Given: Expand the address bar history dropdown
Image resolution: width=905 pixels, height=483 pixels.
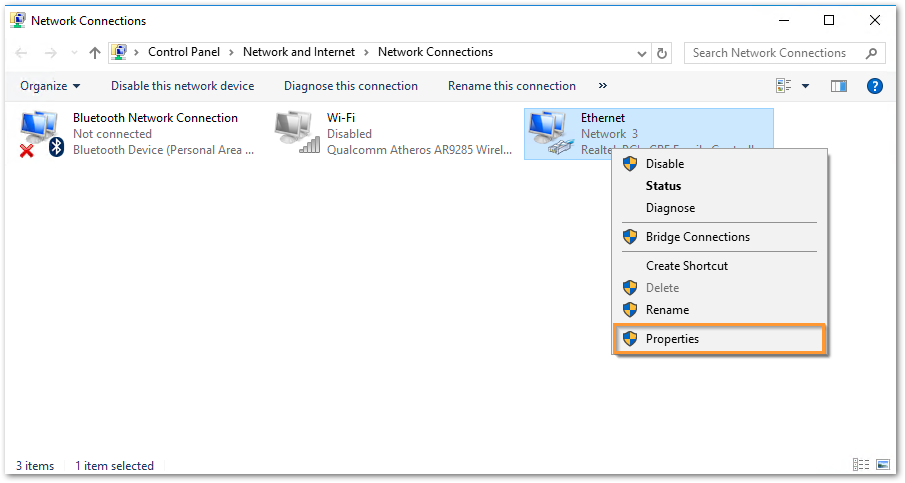Looking at the screenshot, I should point(640,53).
